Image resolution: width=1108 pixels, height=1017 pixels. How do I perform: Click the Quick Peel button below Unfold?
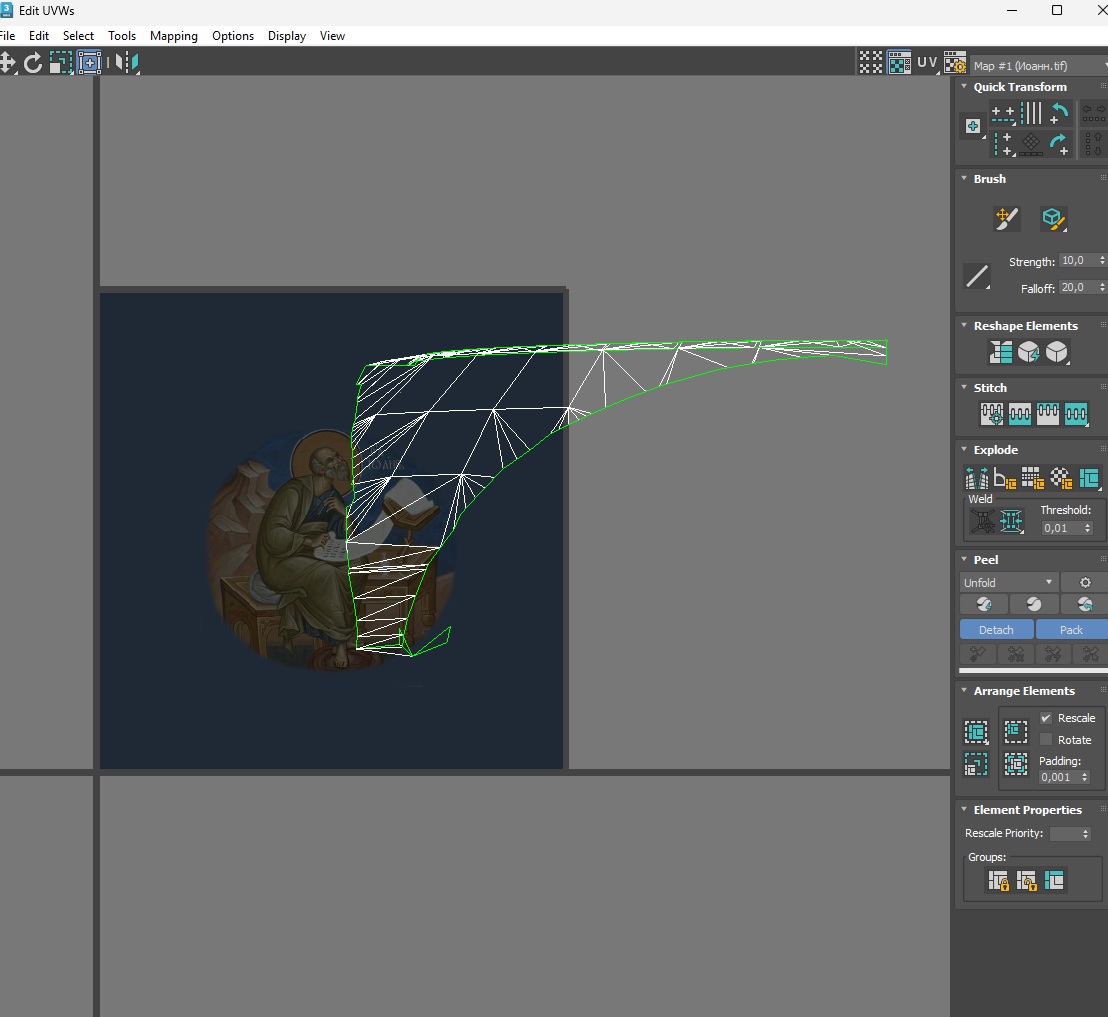(x=984, y=604)
